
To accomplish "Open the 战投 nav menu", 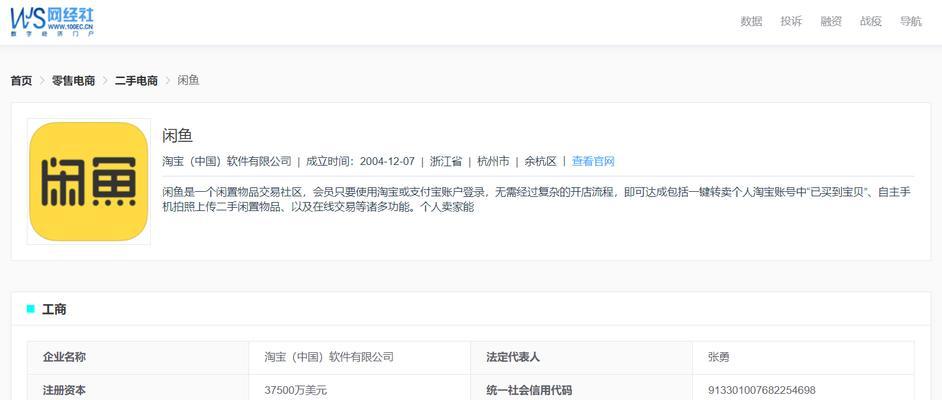I will pyautogui.click(x=871, y=22).
